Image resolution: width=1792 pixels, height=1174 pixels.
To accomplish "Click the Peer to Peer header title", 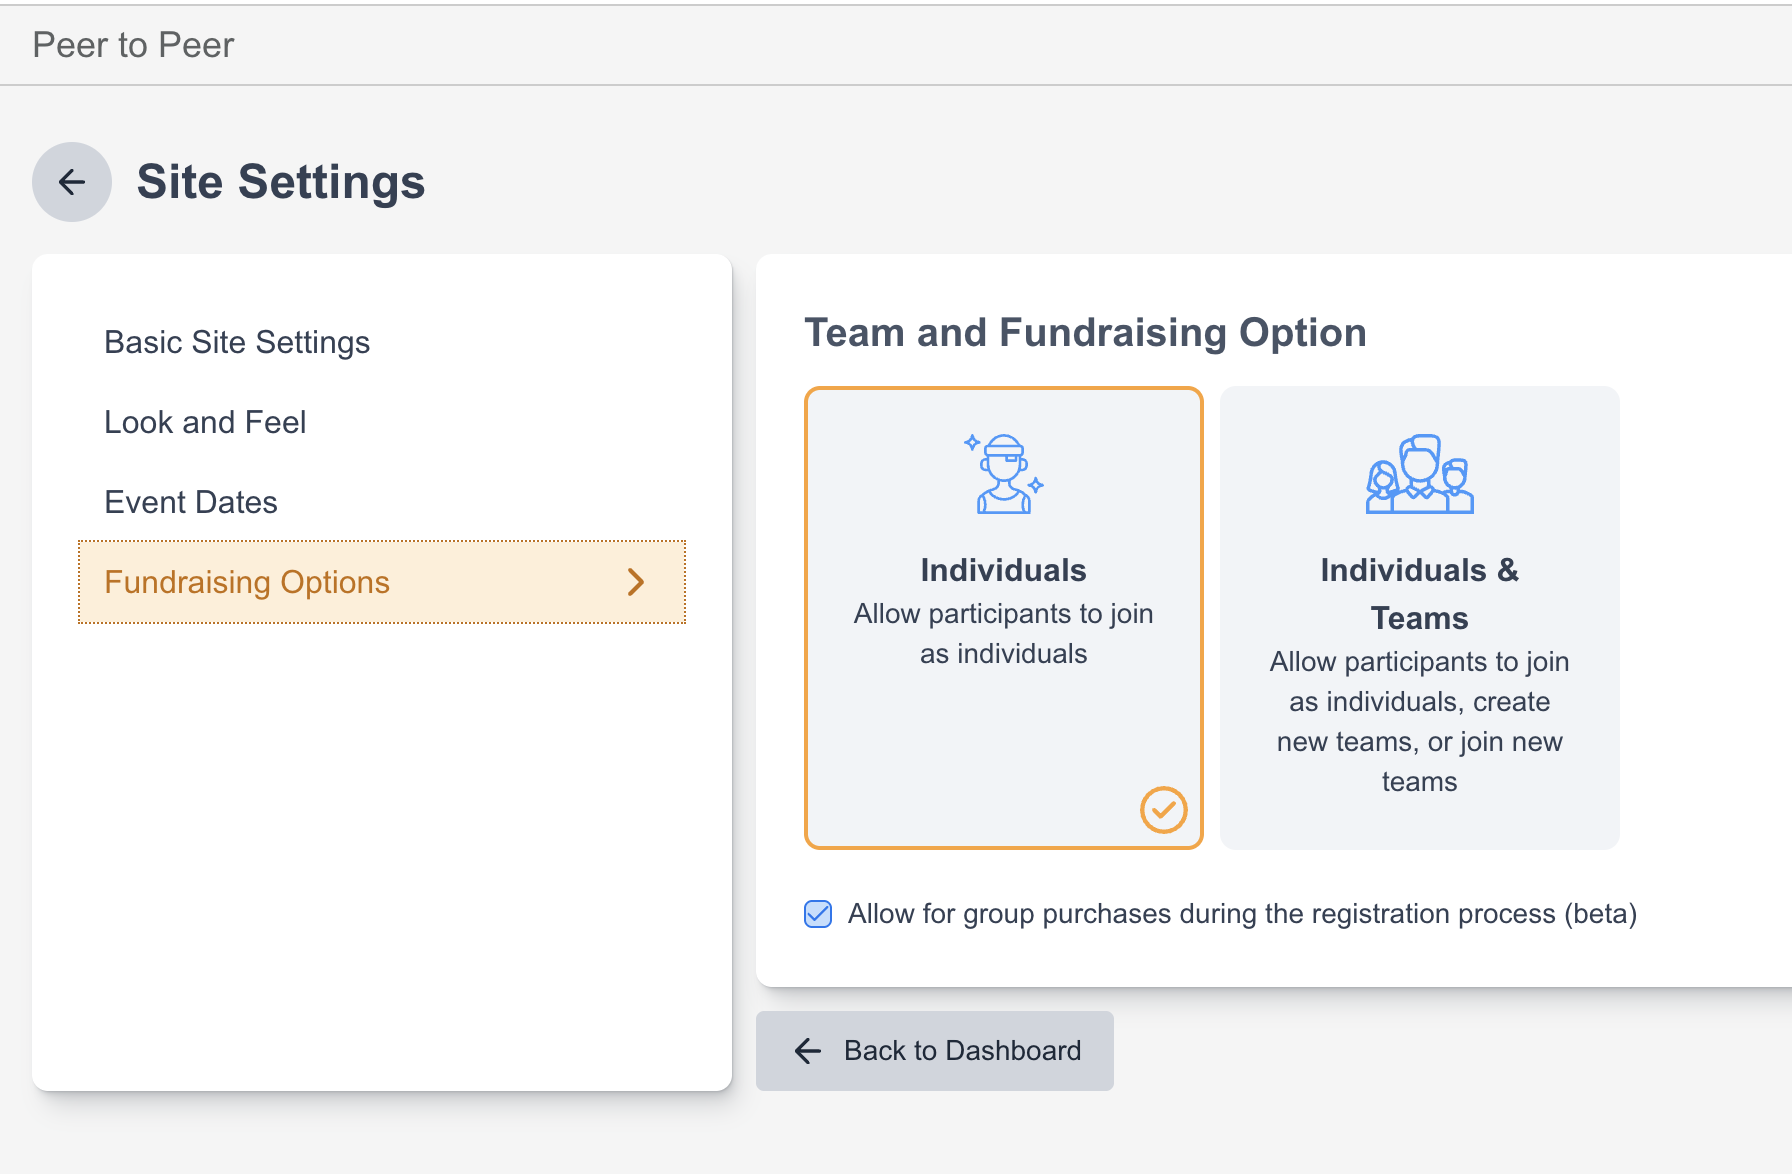I will click(x=133, y=45).
